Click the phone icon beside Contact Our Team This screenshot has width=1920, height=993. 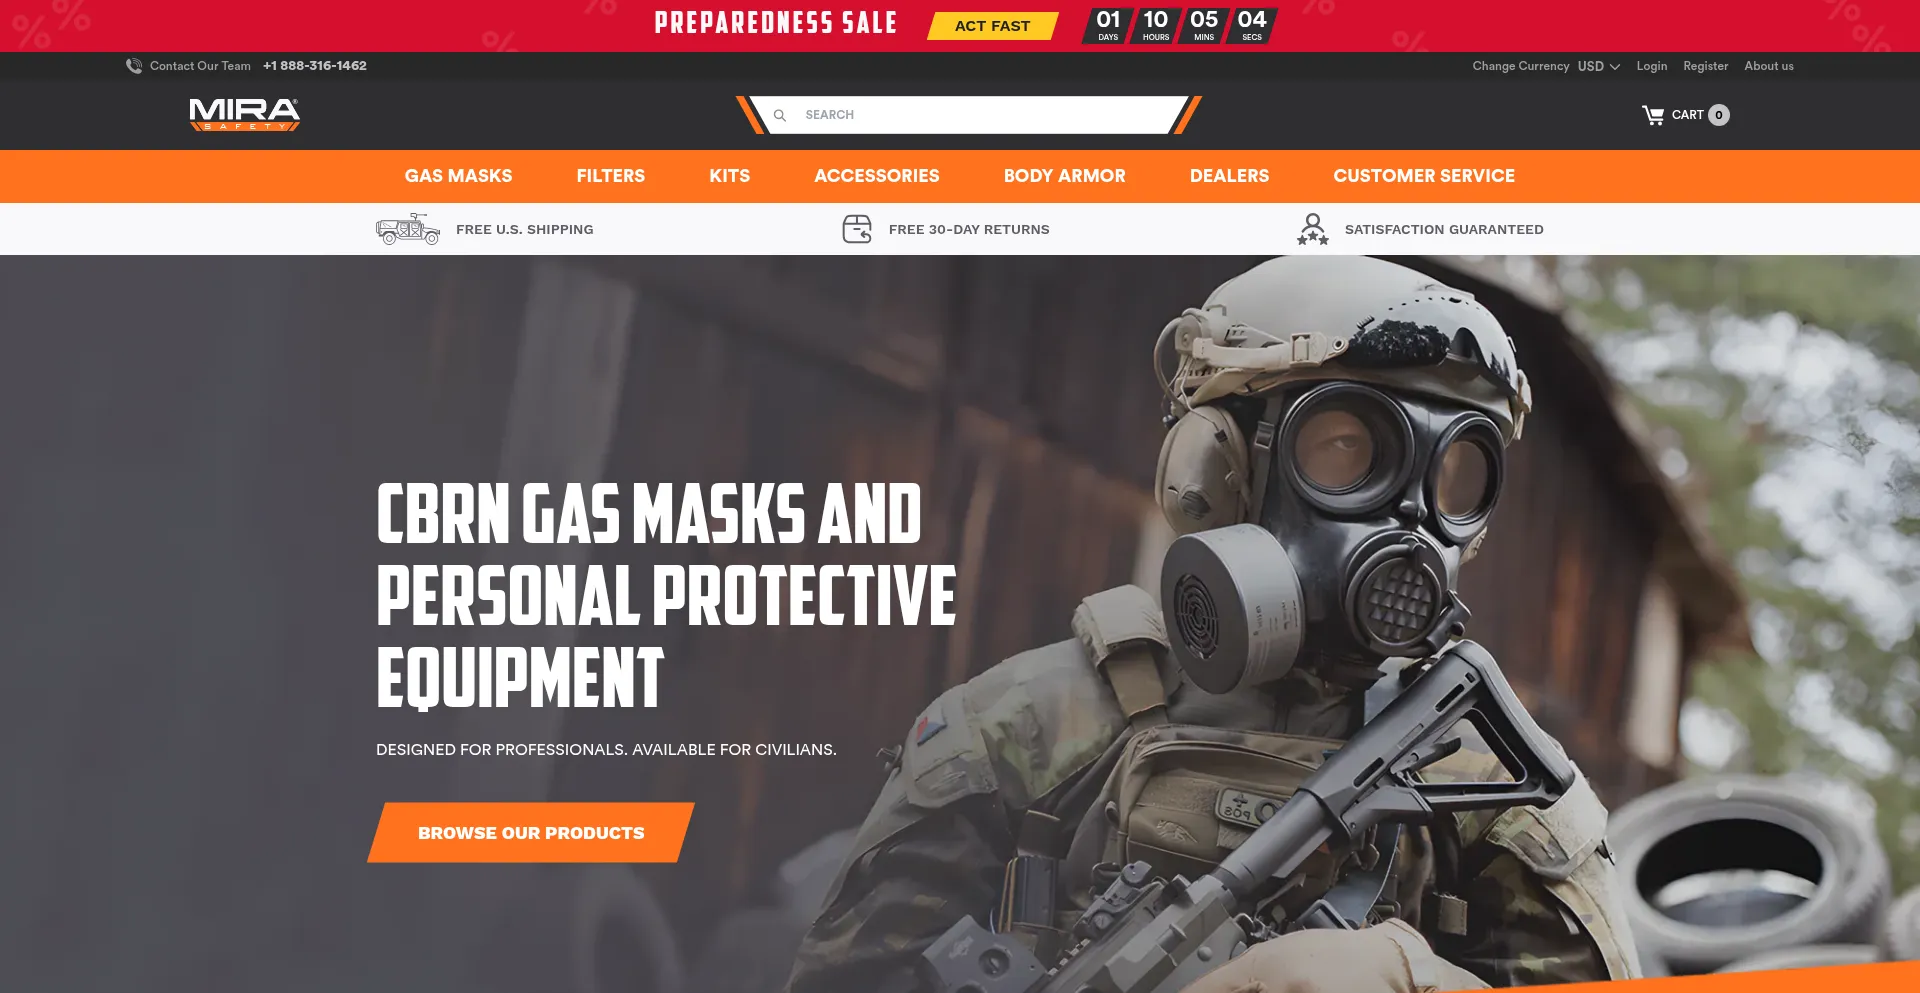(x=134, y=66)
